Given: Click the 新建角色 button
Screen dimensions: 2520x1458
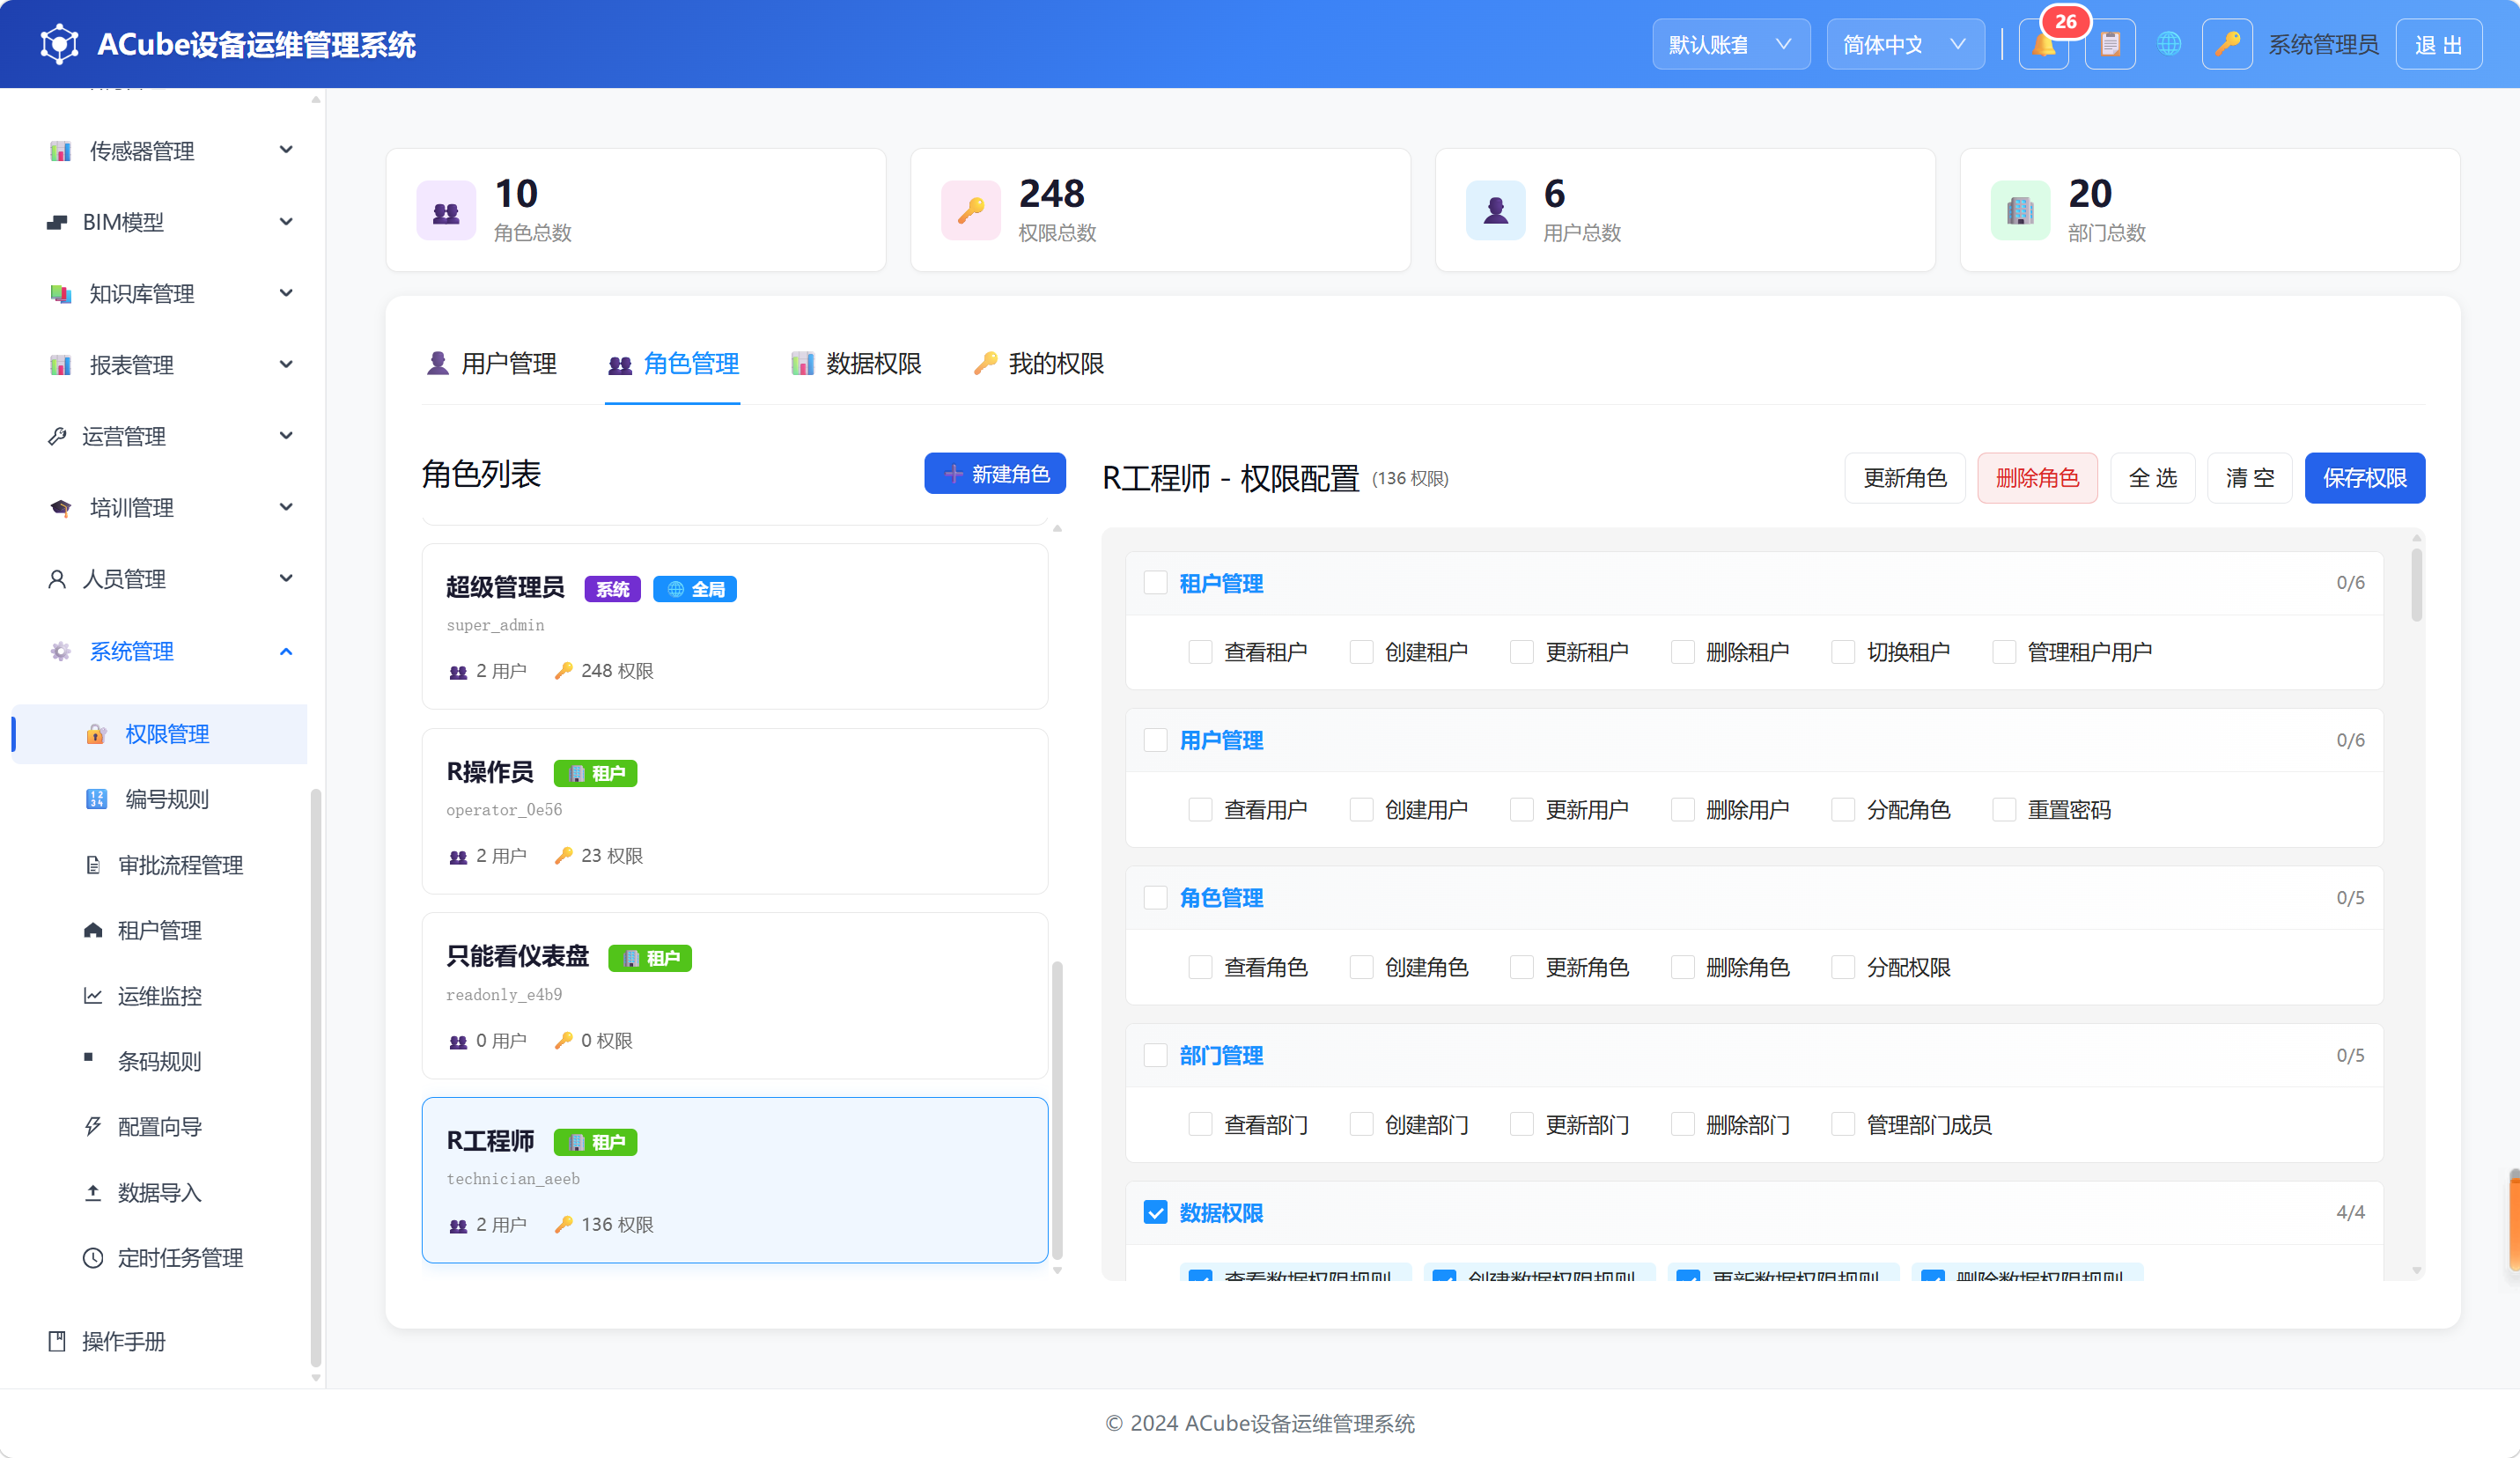Looking at the screenshot, I should pos(995,474).
